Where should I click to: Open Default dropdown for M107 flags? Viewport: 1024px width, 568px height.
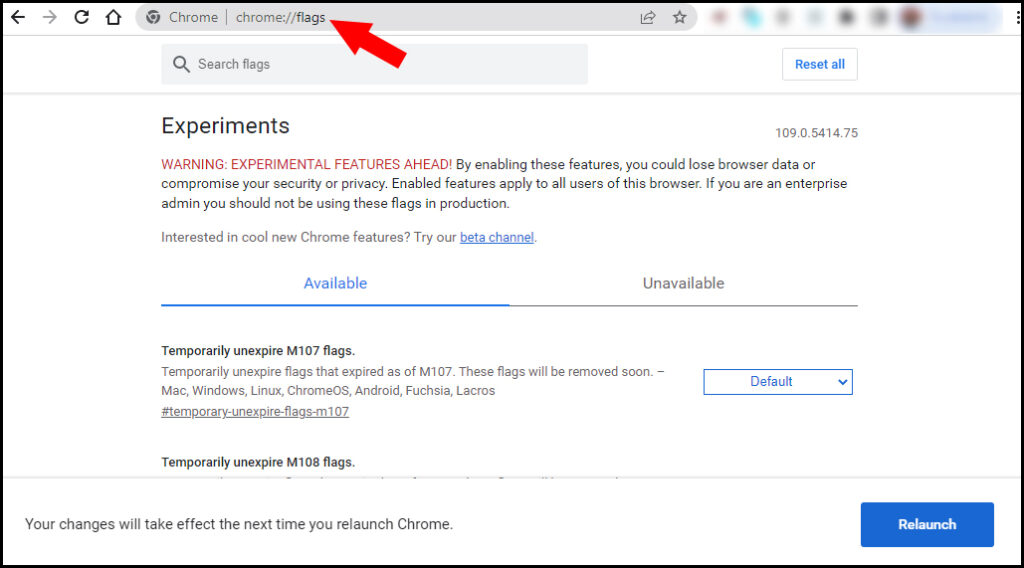point(778,382)
